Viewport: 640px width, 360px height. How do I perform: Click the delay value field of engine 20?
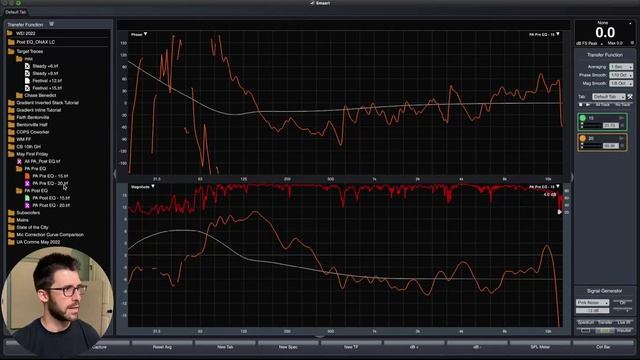point(610,146)
